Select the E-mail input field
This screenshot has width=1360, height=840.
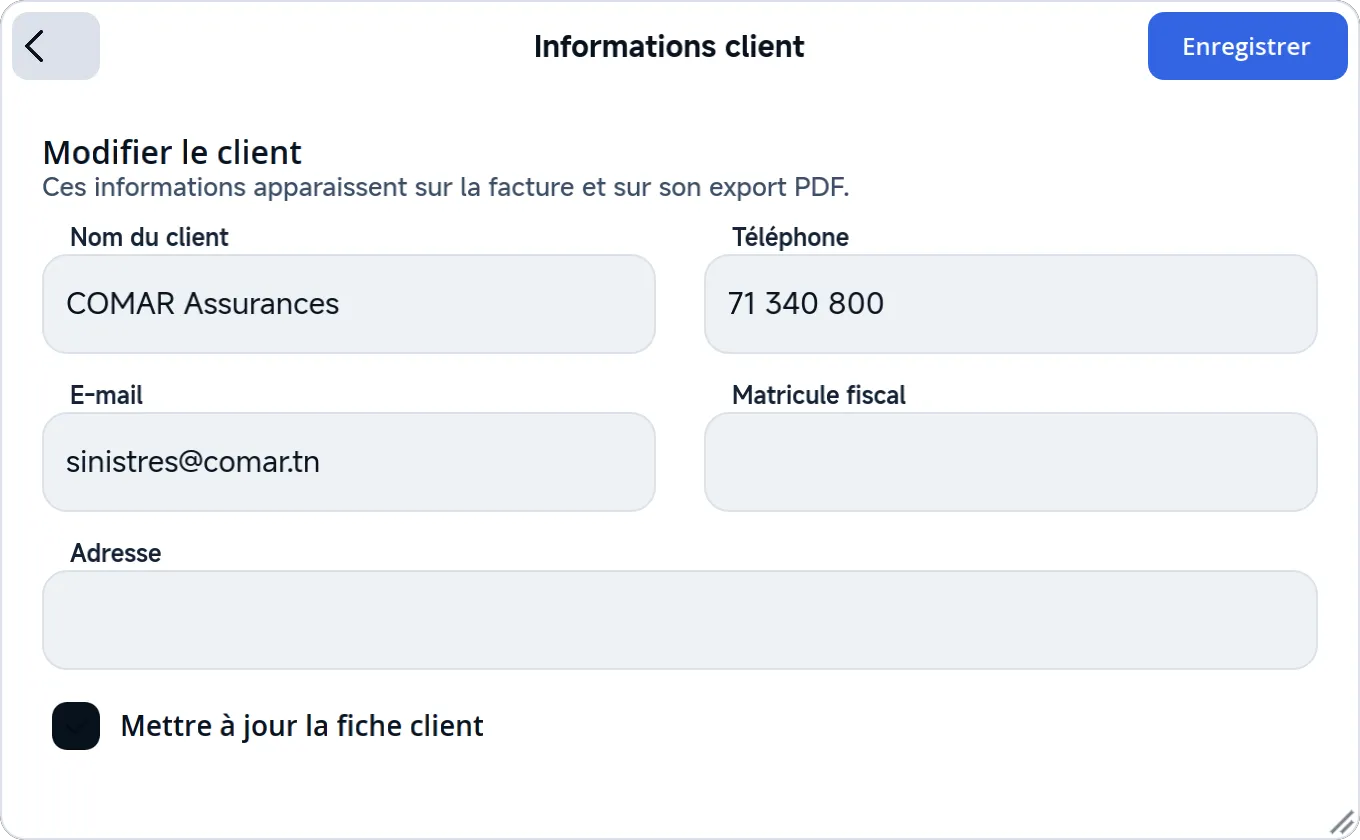click(x=349, y=462)
